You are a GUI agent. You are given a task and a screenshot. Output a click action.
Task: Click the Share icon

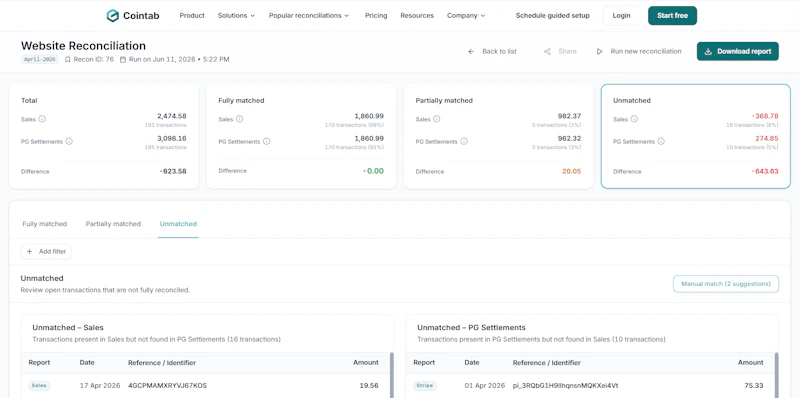[x=547, y=52]
